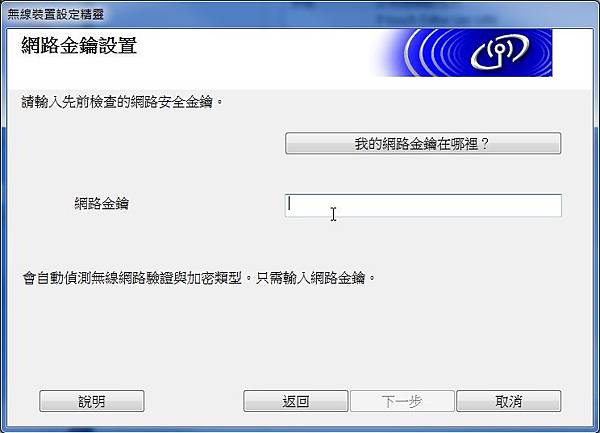Screen dimensions: 600x433
Task: Click the 網路金鑰設置 page heading
Action: (x=79, y=46)
